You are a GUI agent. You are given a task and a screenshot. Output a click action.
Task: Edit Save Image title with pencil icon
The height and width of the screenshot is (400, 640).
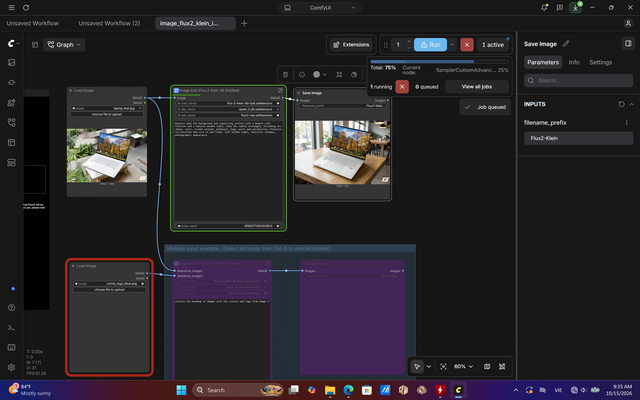click(x=566, y=44)
